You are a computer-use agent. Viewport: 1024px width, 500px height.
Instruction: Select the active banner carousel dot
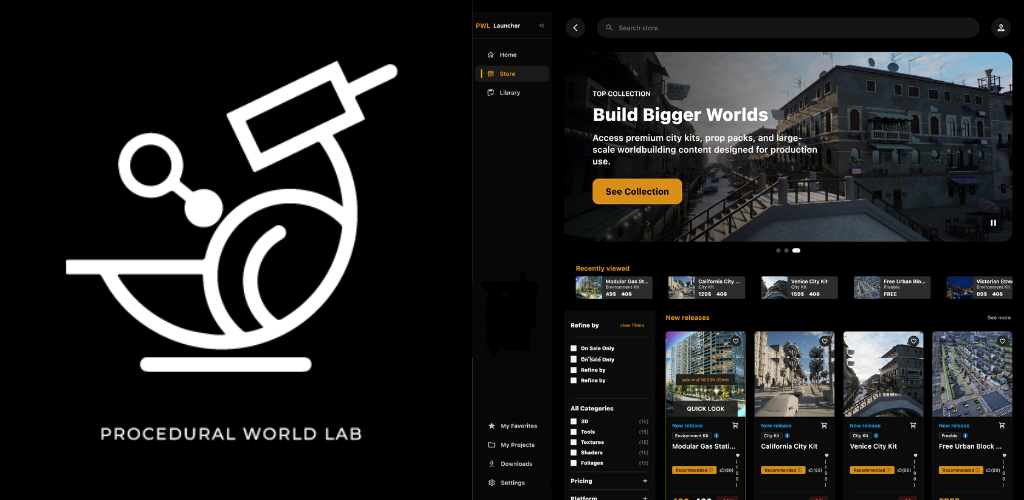point(796,251)
